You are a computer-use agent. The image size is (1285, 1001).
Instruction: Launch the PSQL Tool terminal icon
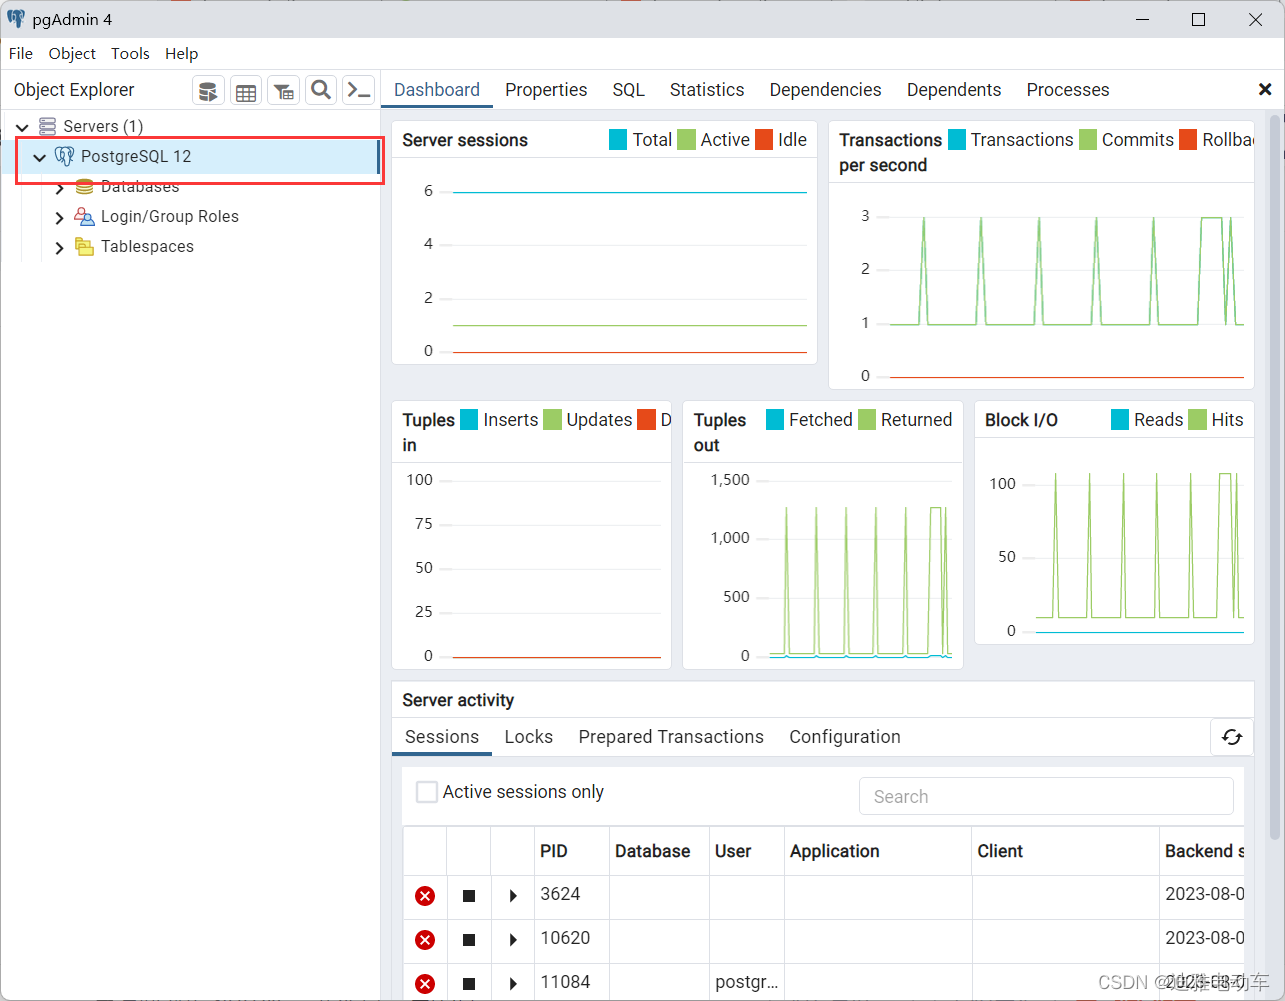[x=359, y=91]
